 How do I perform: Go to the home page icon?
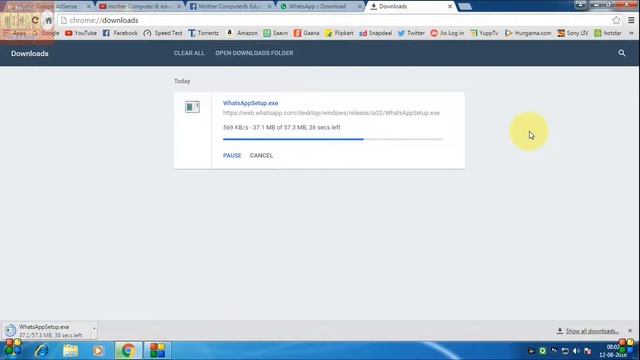click(48, 20)
